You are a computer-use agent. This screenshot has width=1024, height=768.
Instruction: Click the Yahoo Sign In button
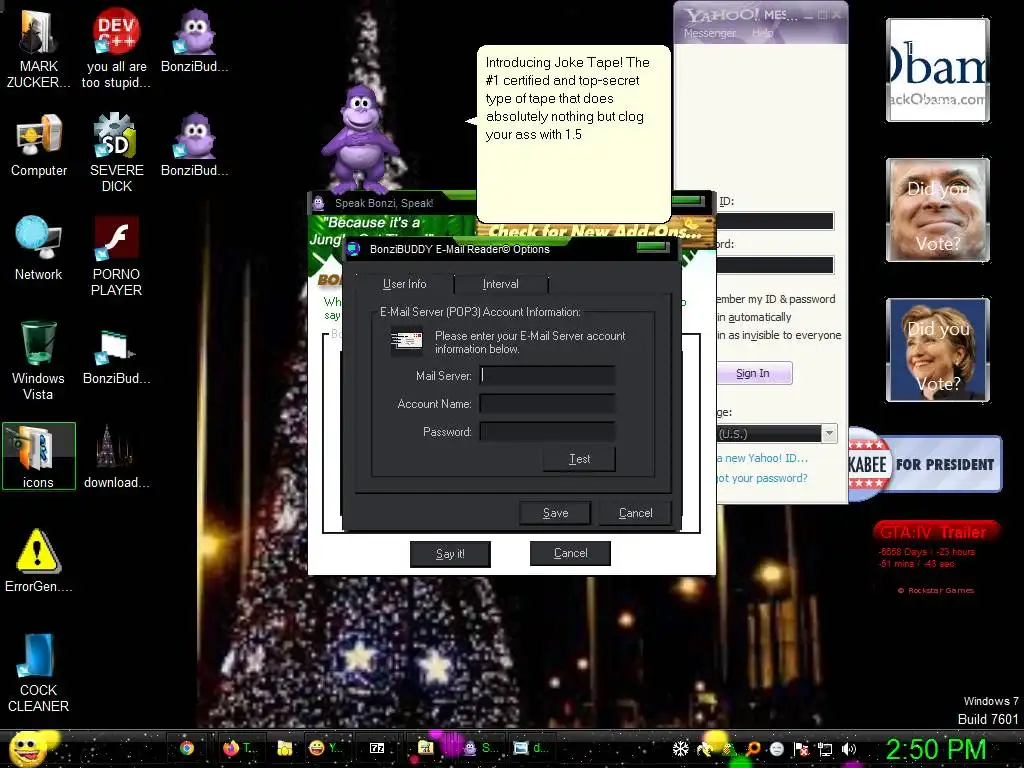[x=753, y=374]
